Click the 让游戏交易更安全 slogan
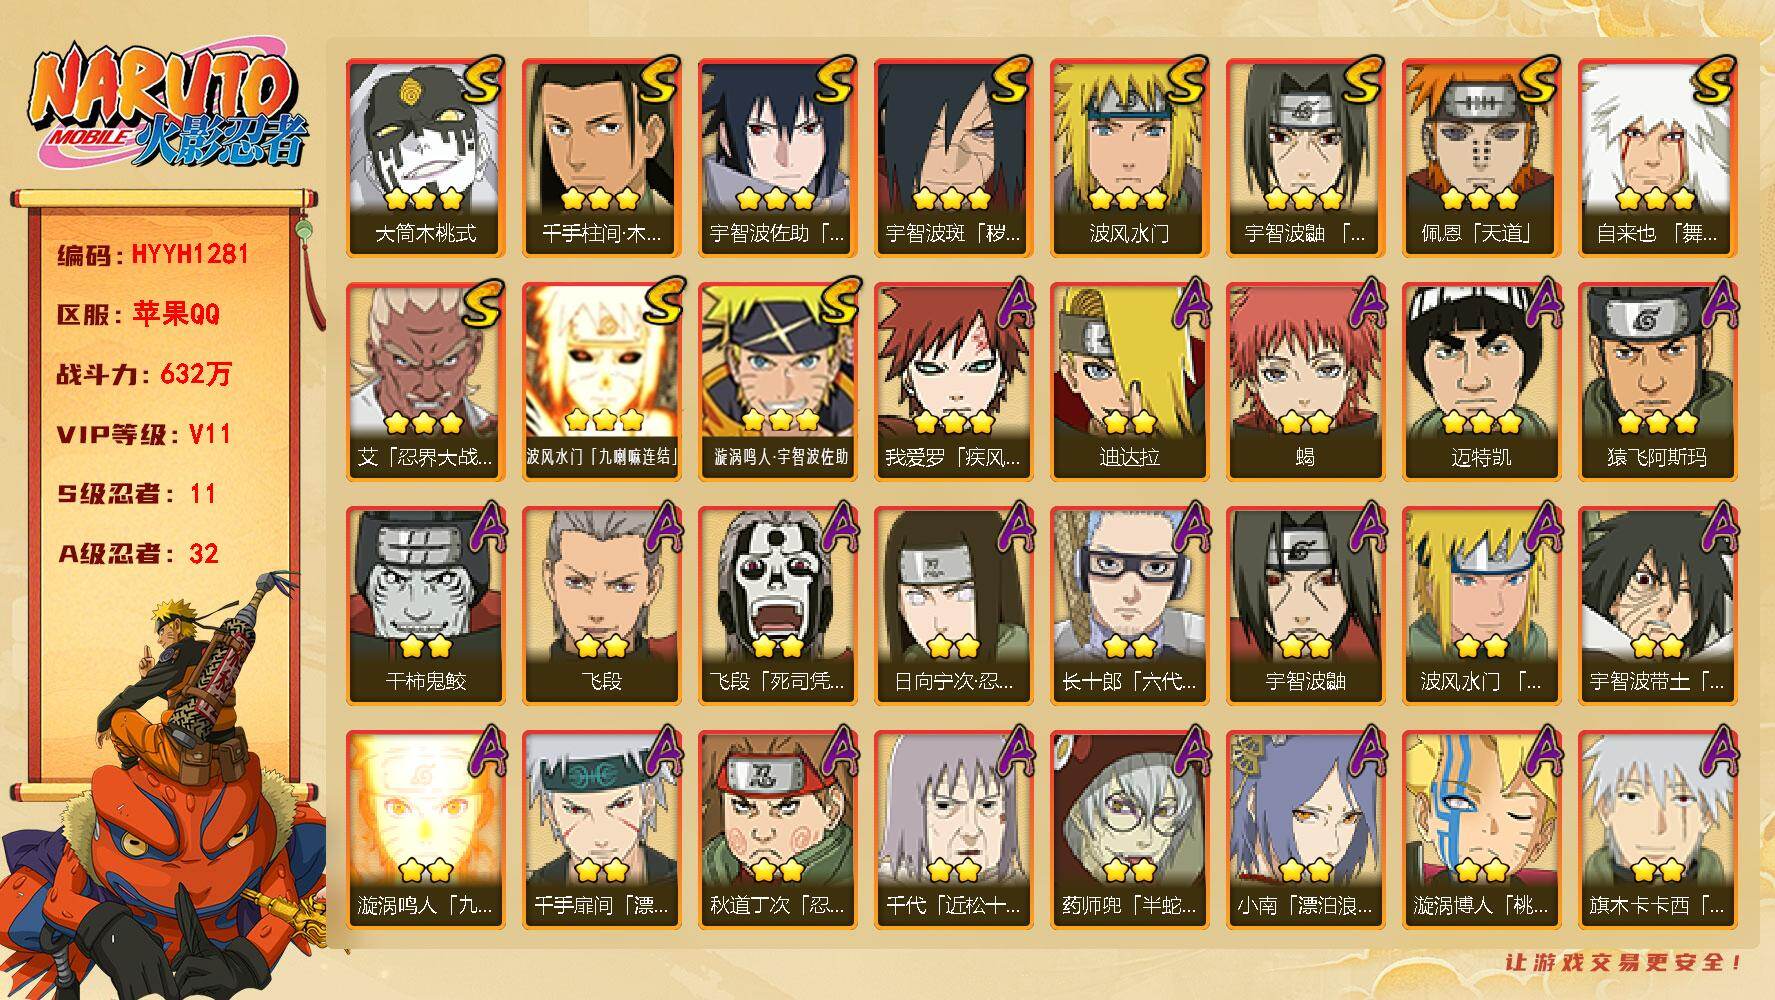Image resolution: width=1775 pixels, height=1000 pixels. 1625,962
